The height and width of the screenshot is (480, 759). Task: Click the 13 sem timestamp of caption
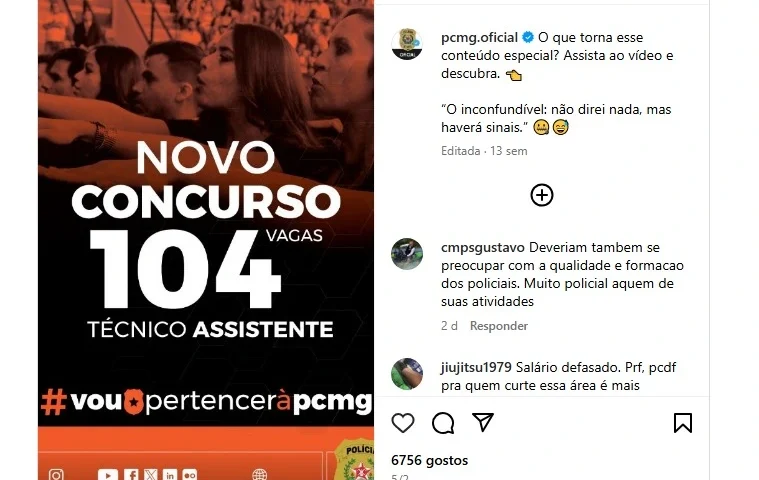click(x=509, y=151)
